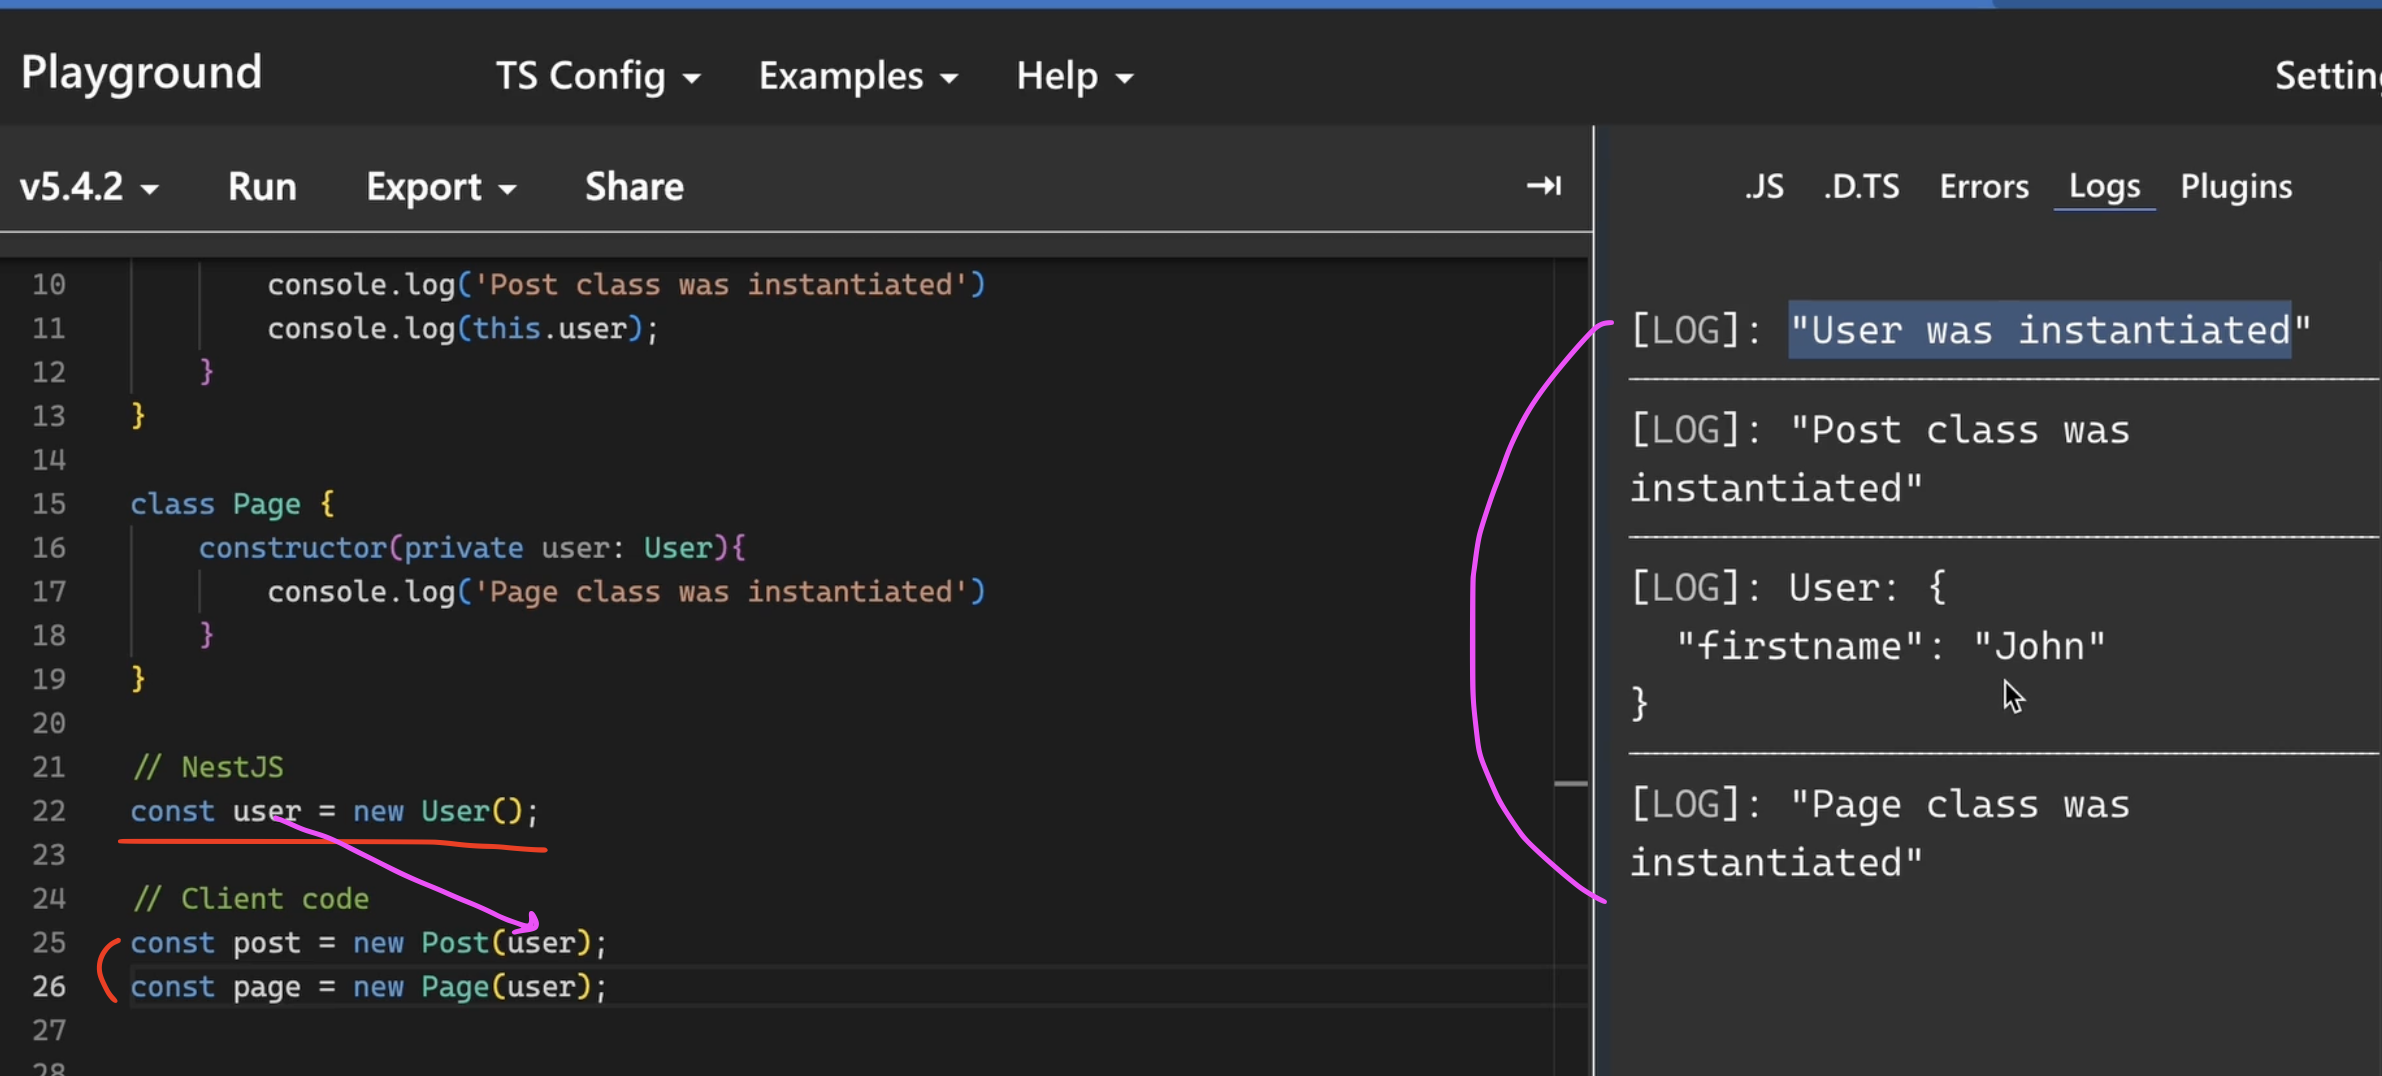2382x1076 pixels.
Task: Click the 'User was instantiated' log entry
Action: pos(1971,330)
